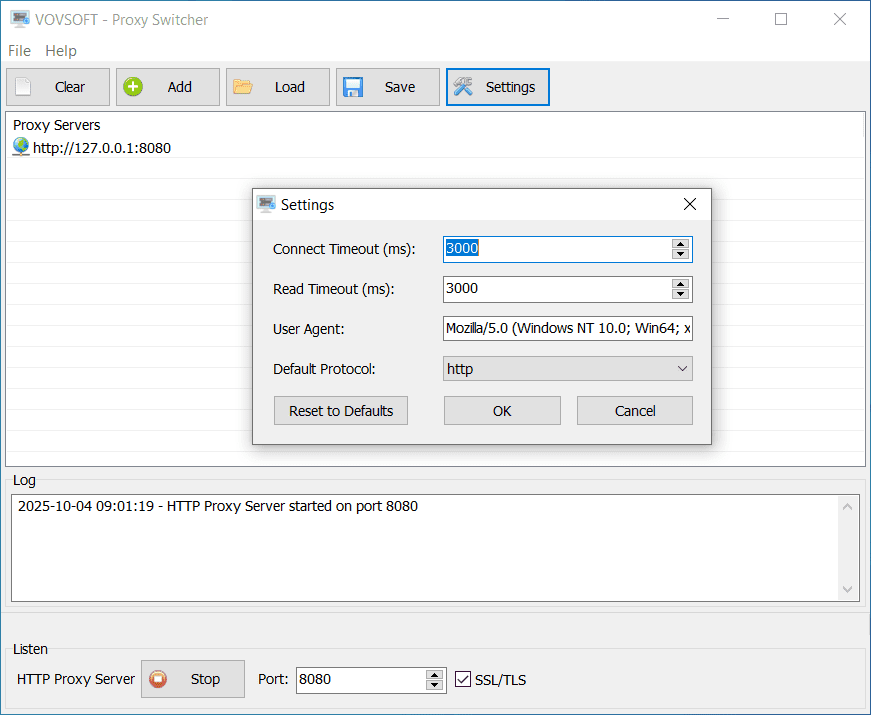
Task: Open the Help menu
Action: [x=61, y=51]
